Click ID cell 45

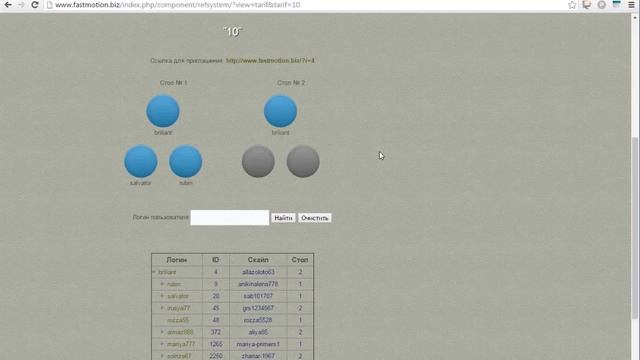216,308
